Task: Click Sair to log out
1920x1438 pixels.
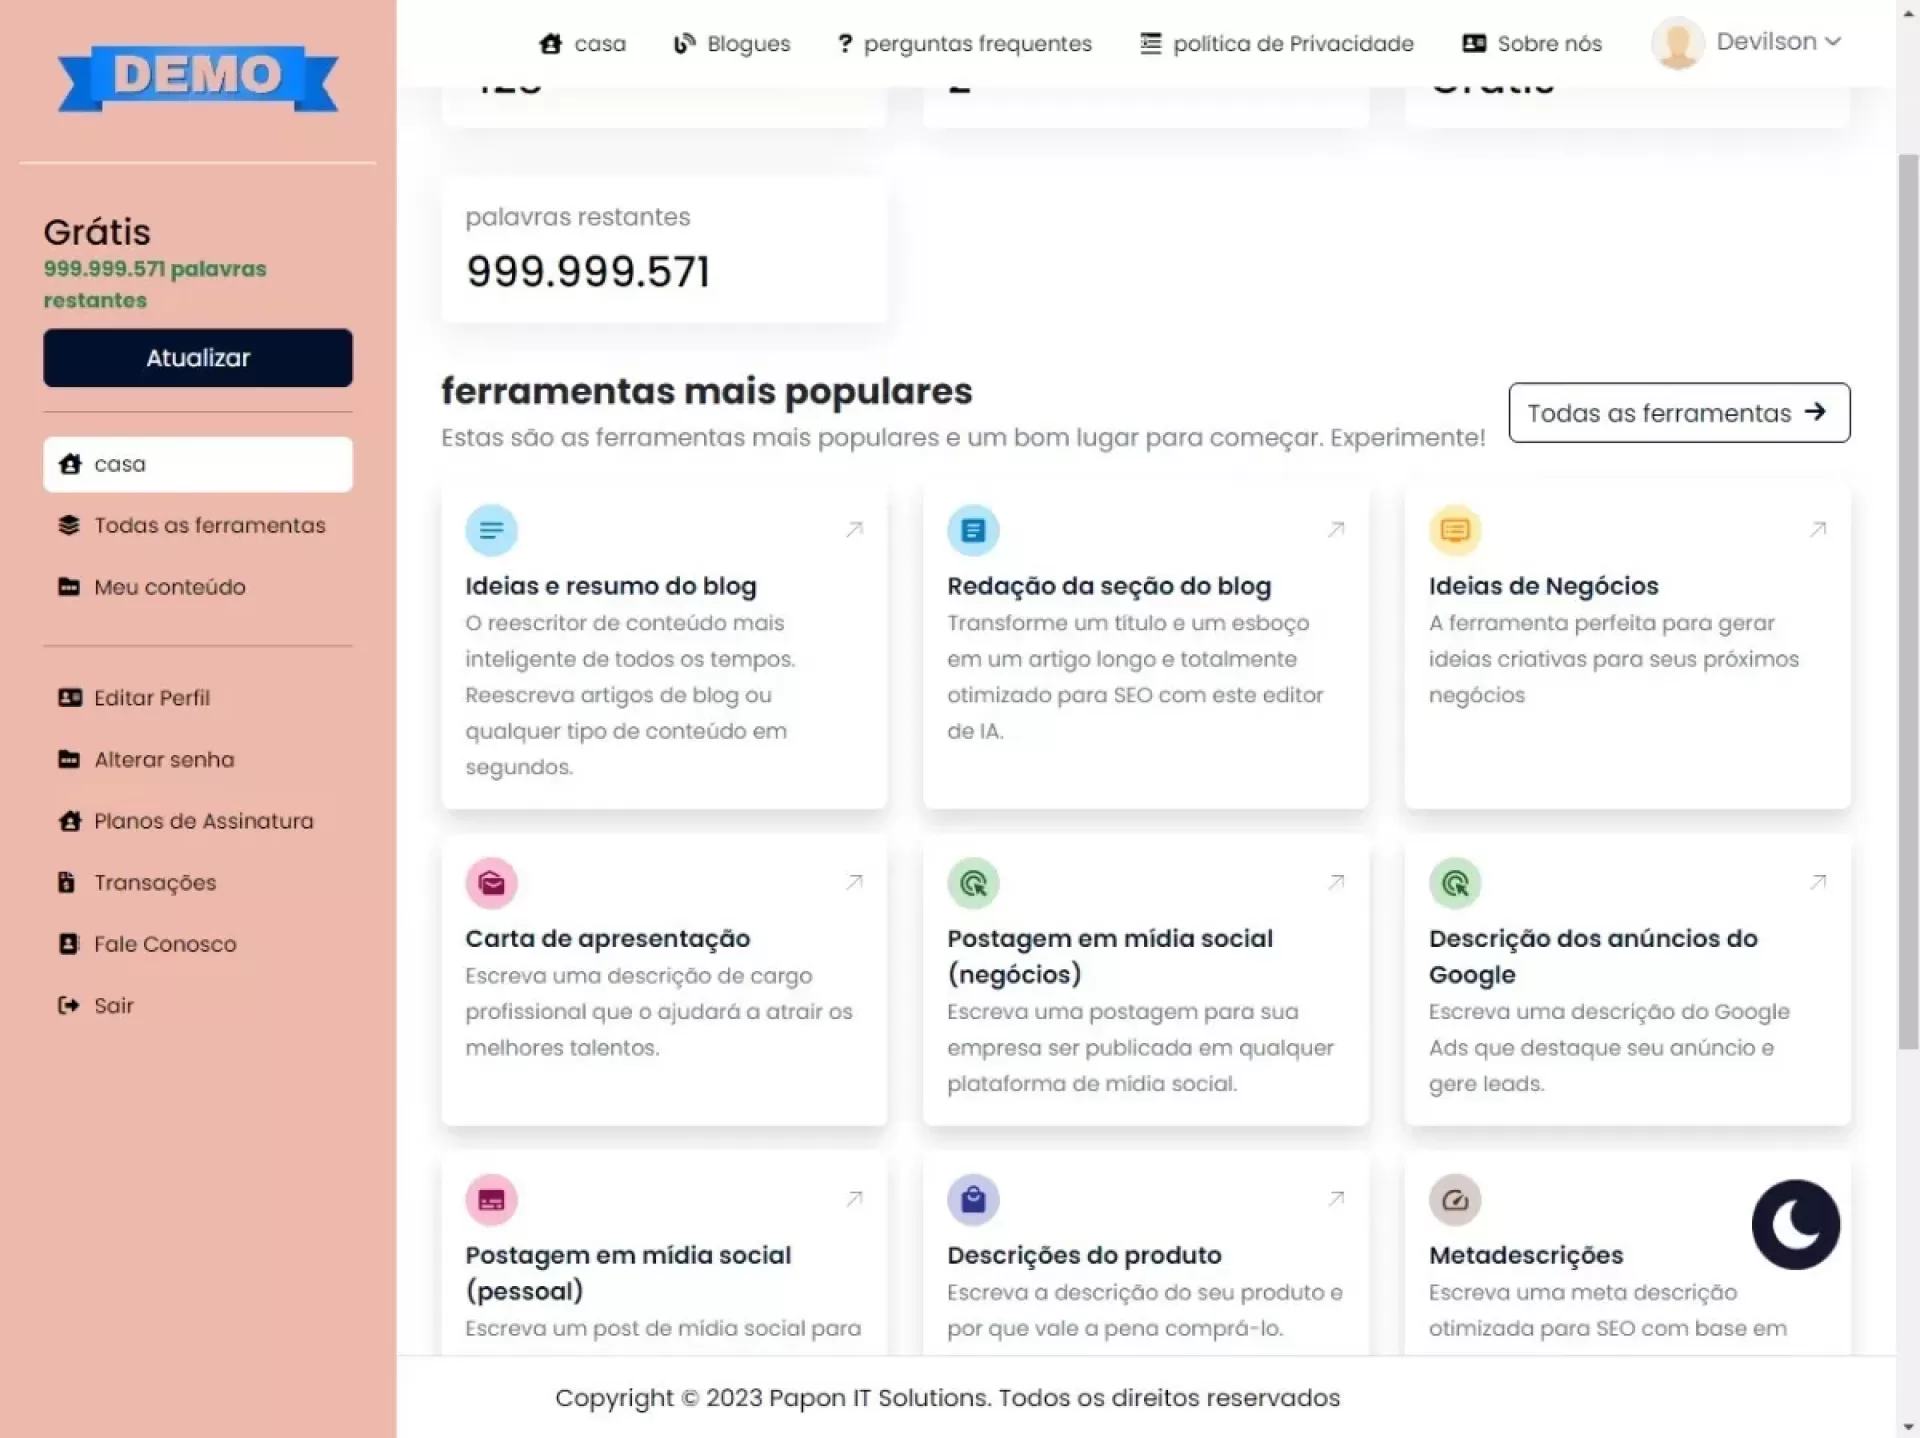Action: click(113, 1006)
